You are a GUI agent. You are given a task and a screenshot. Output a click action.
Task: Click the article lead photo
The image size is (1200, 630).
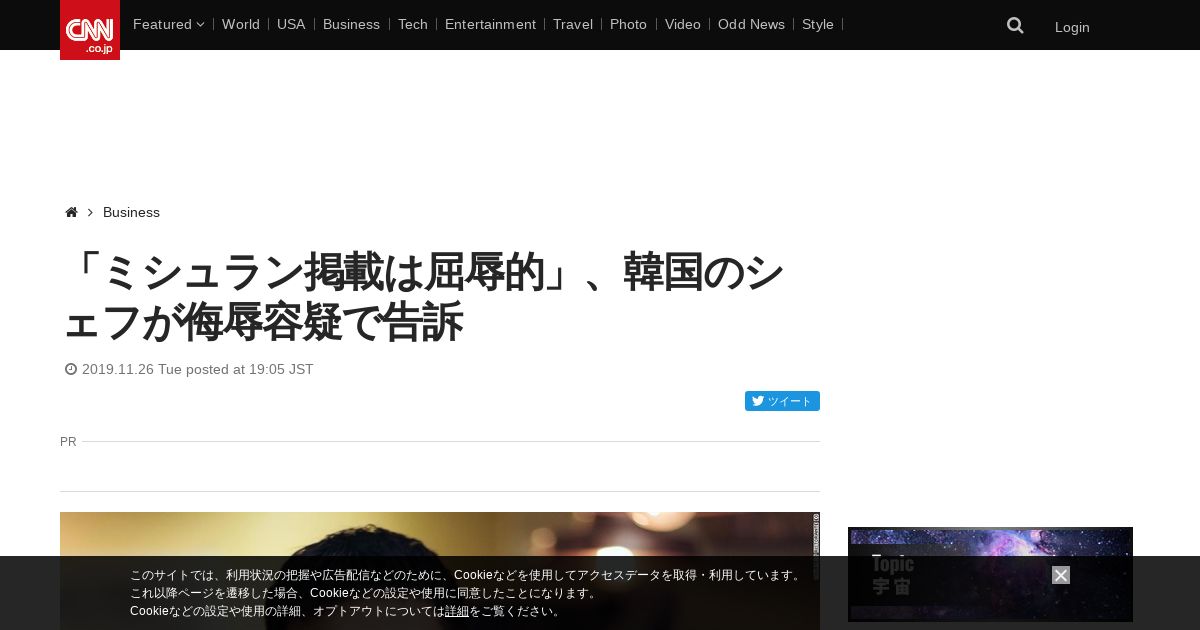(440, 571)
